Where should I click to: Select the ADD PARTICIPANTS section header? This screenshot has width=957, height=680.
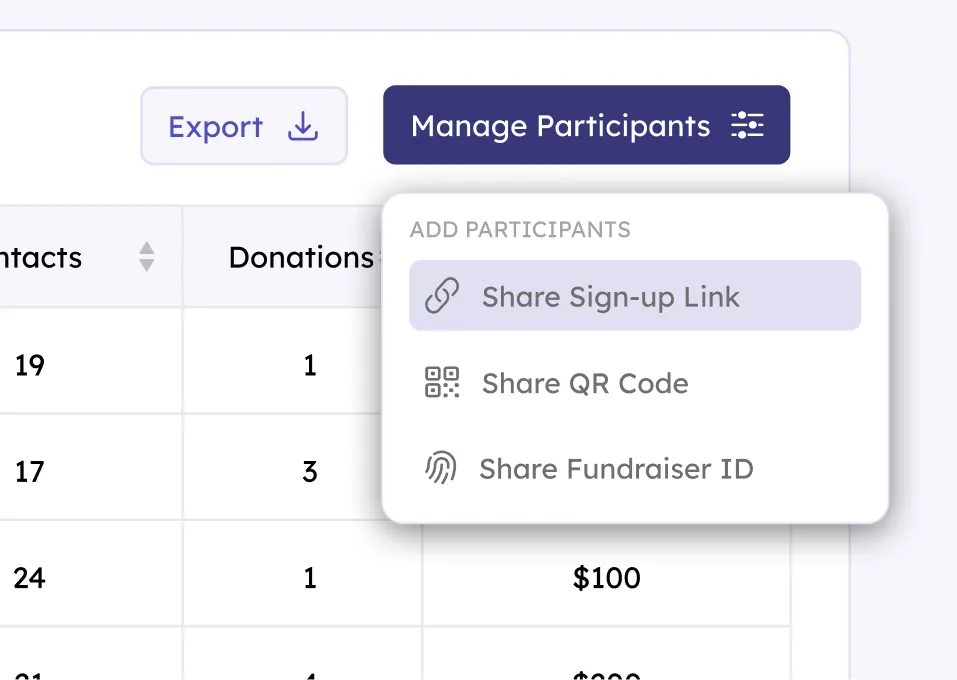click(x=520, y=230)
